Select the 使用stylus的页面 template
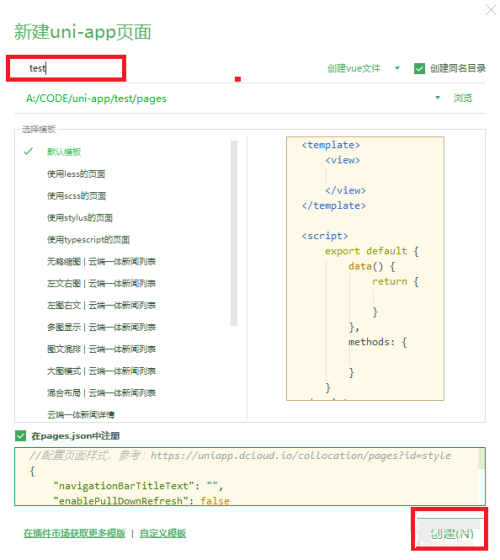The image size is (500, 560). [80, 218]
